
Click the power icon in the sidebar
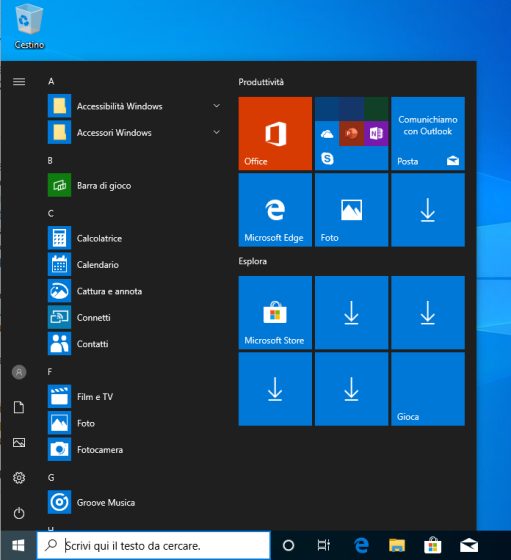click(x=19, y=513)
